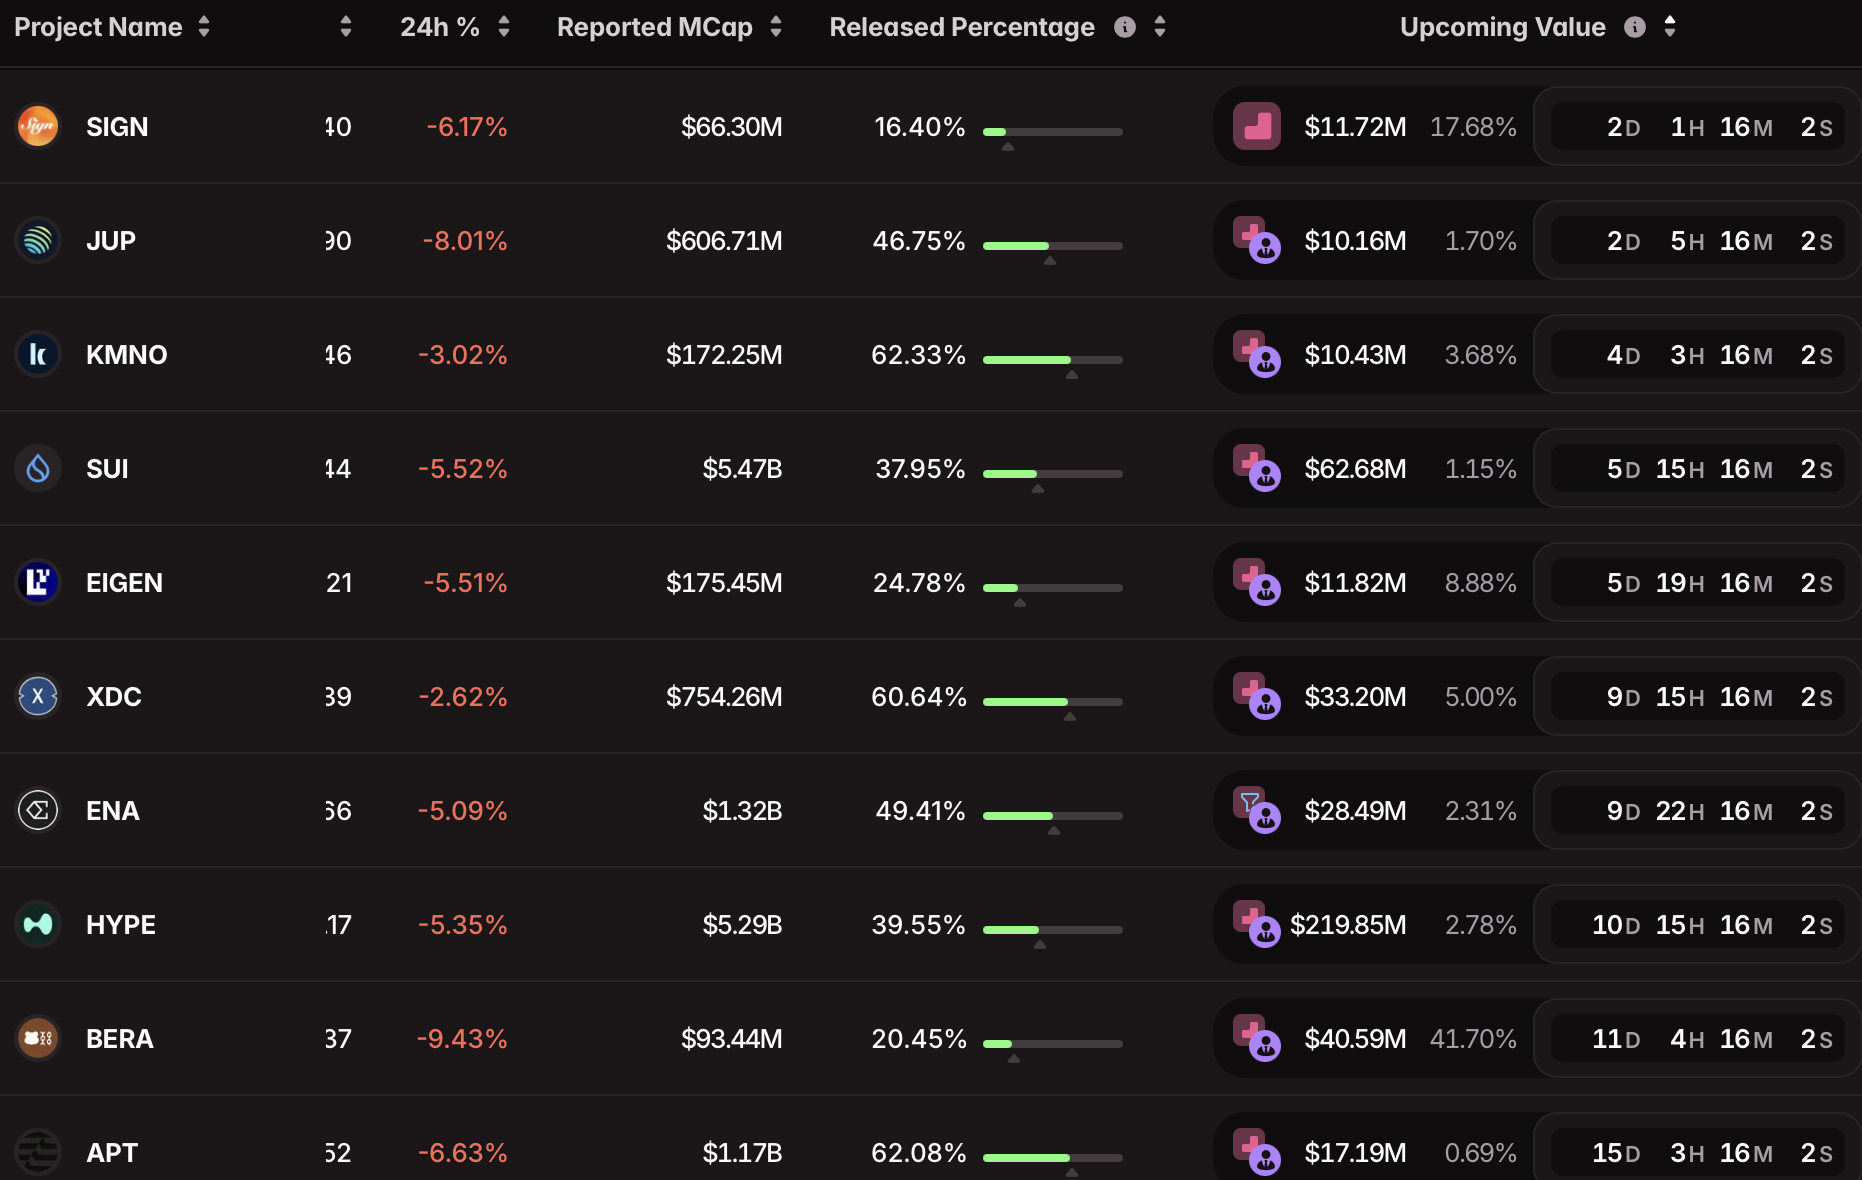Sort by Reported MCap column
Viewport: 1862px width, 1180px height.
point(776,27)
